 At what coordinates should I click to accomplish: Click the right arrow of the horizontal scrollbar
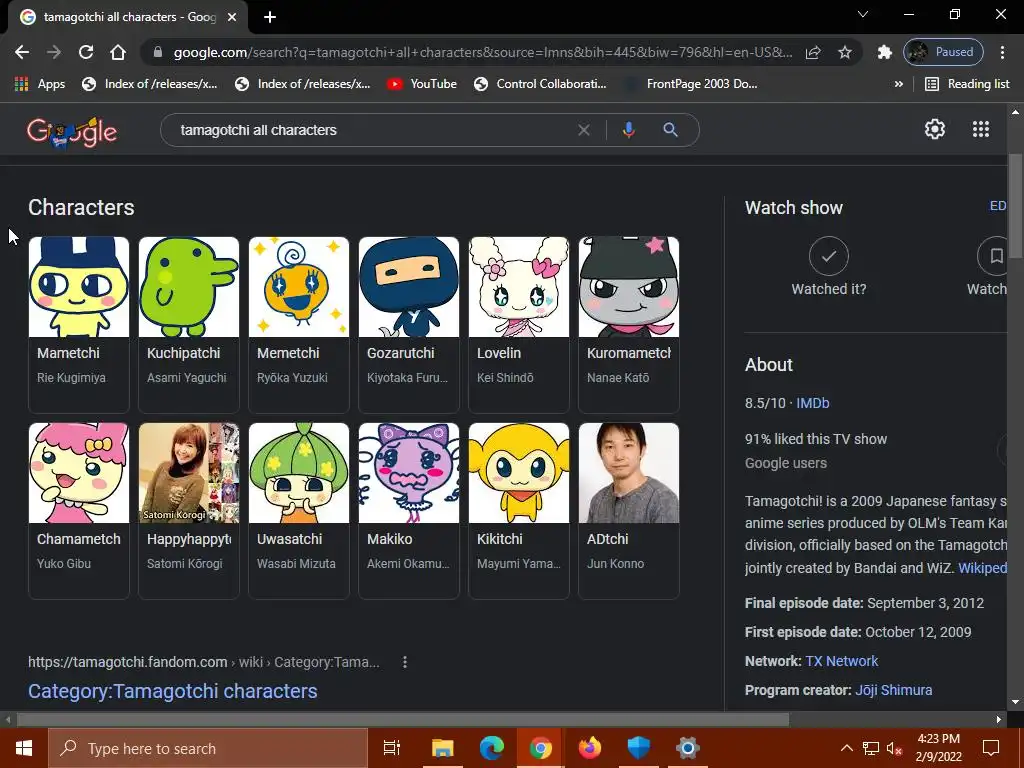point(999,720)
